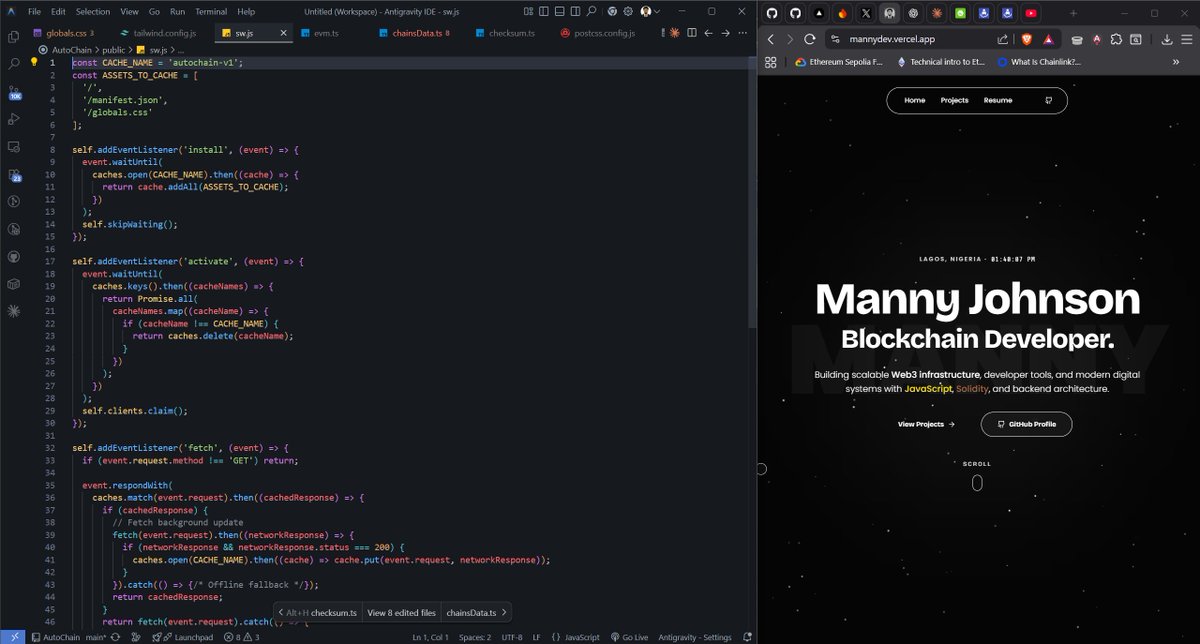Click the GitHub Profile button
The width and height of the screenshot is (1200, 644).
click(x=1026, y=424)
